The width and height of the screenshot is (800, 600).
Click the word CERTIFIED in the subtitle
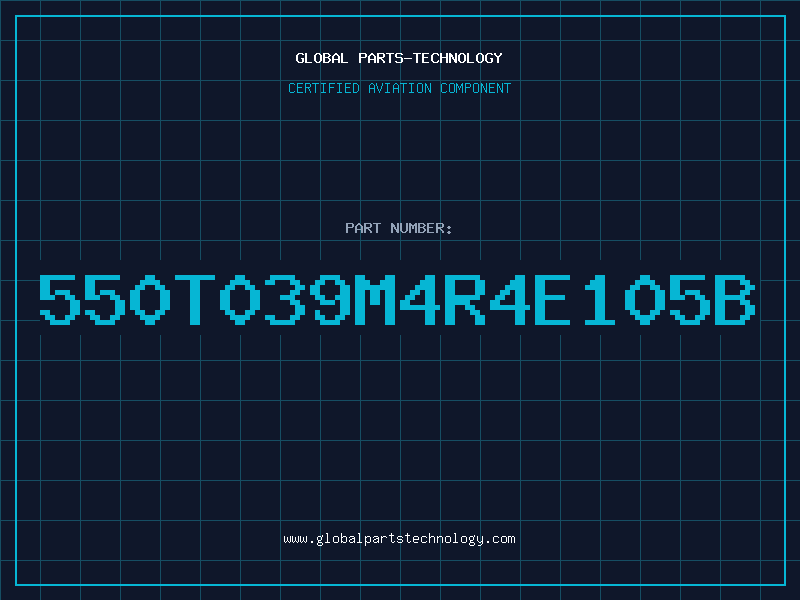324,88
